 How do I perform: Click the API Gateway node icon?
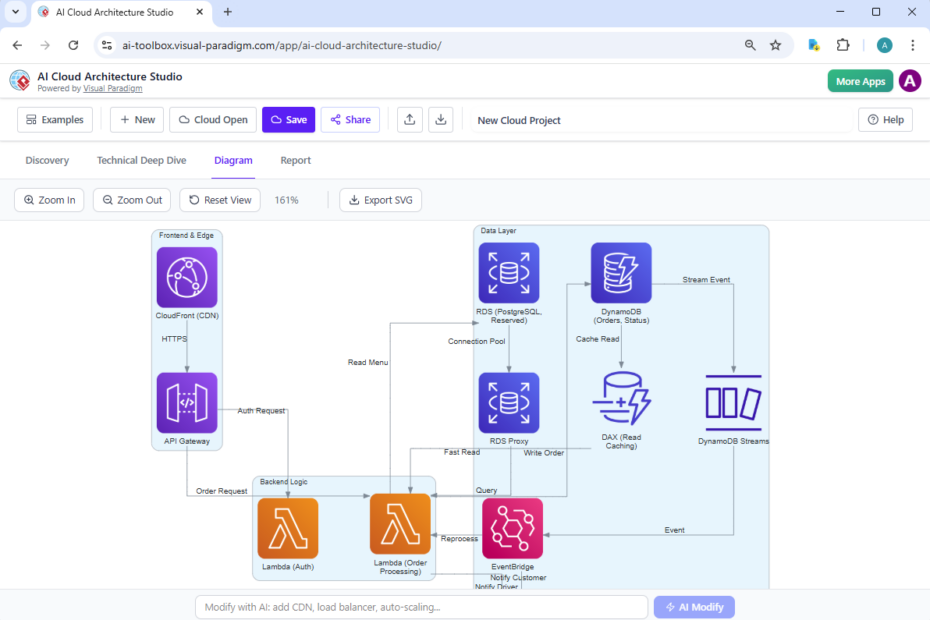click(186, 407)
